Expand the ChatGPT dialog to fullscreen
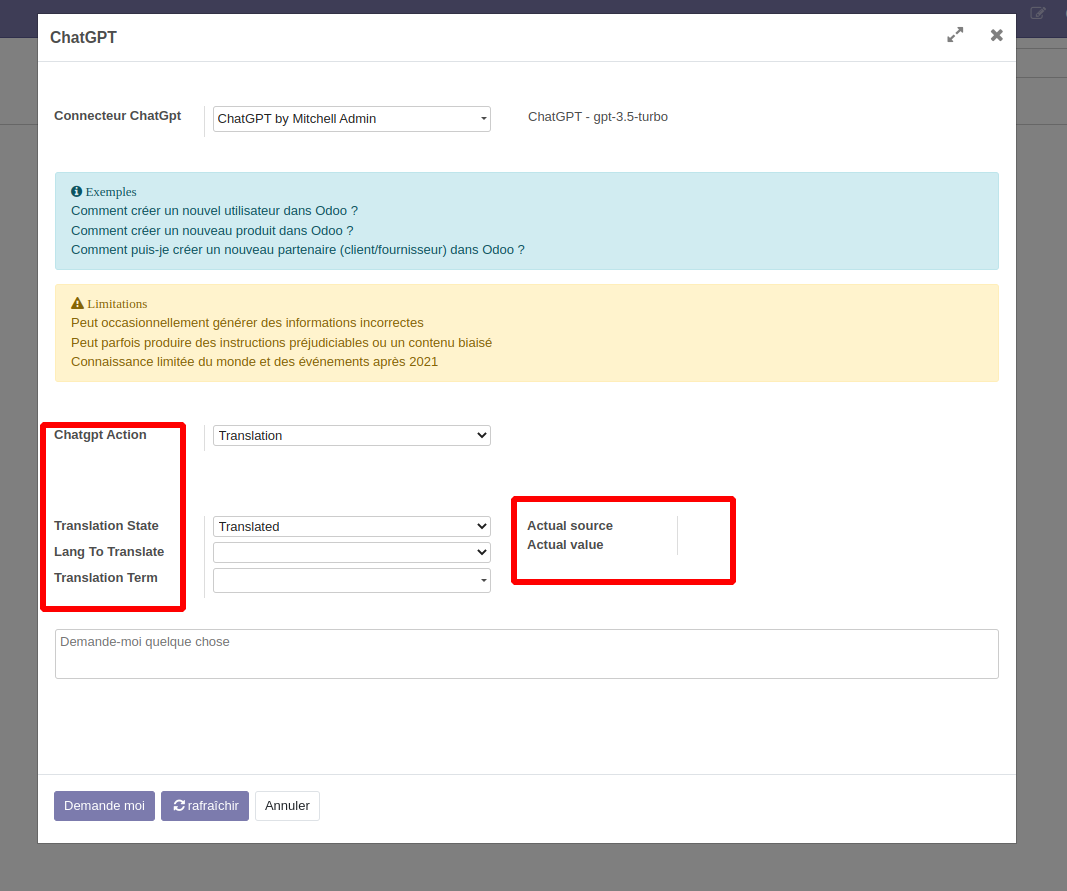The image size is (1067, 891). [x=955, y=35]
